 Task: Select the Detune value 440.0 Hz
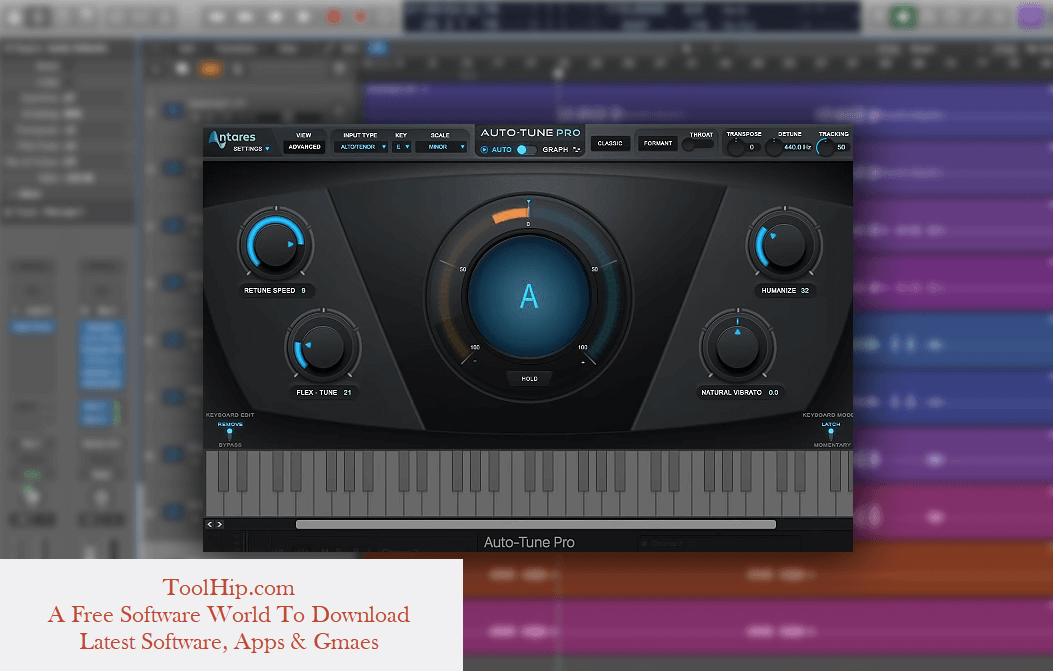[x=797, y=147]
